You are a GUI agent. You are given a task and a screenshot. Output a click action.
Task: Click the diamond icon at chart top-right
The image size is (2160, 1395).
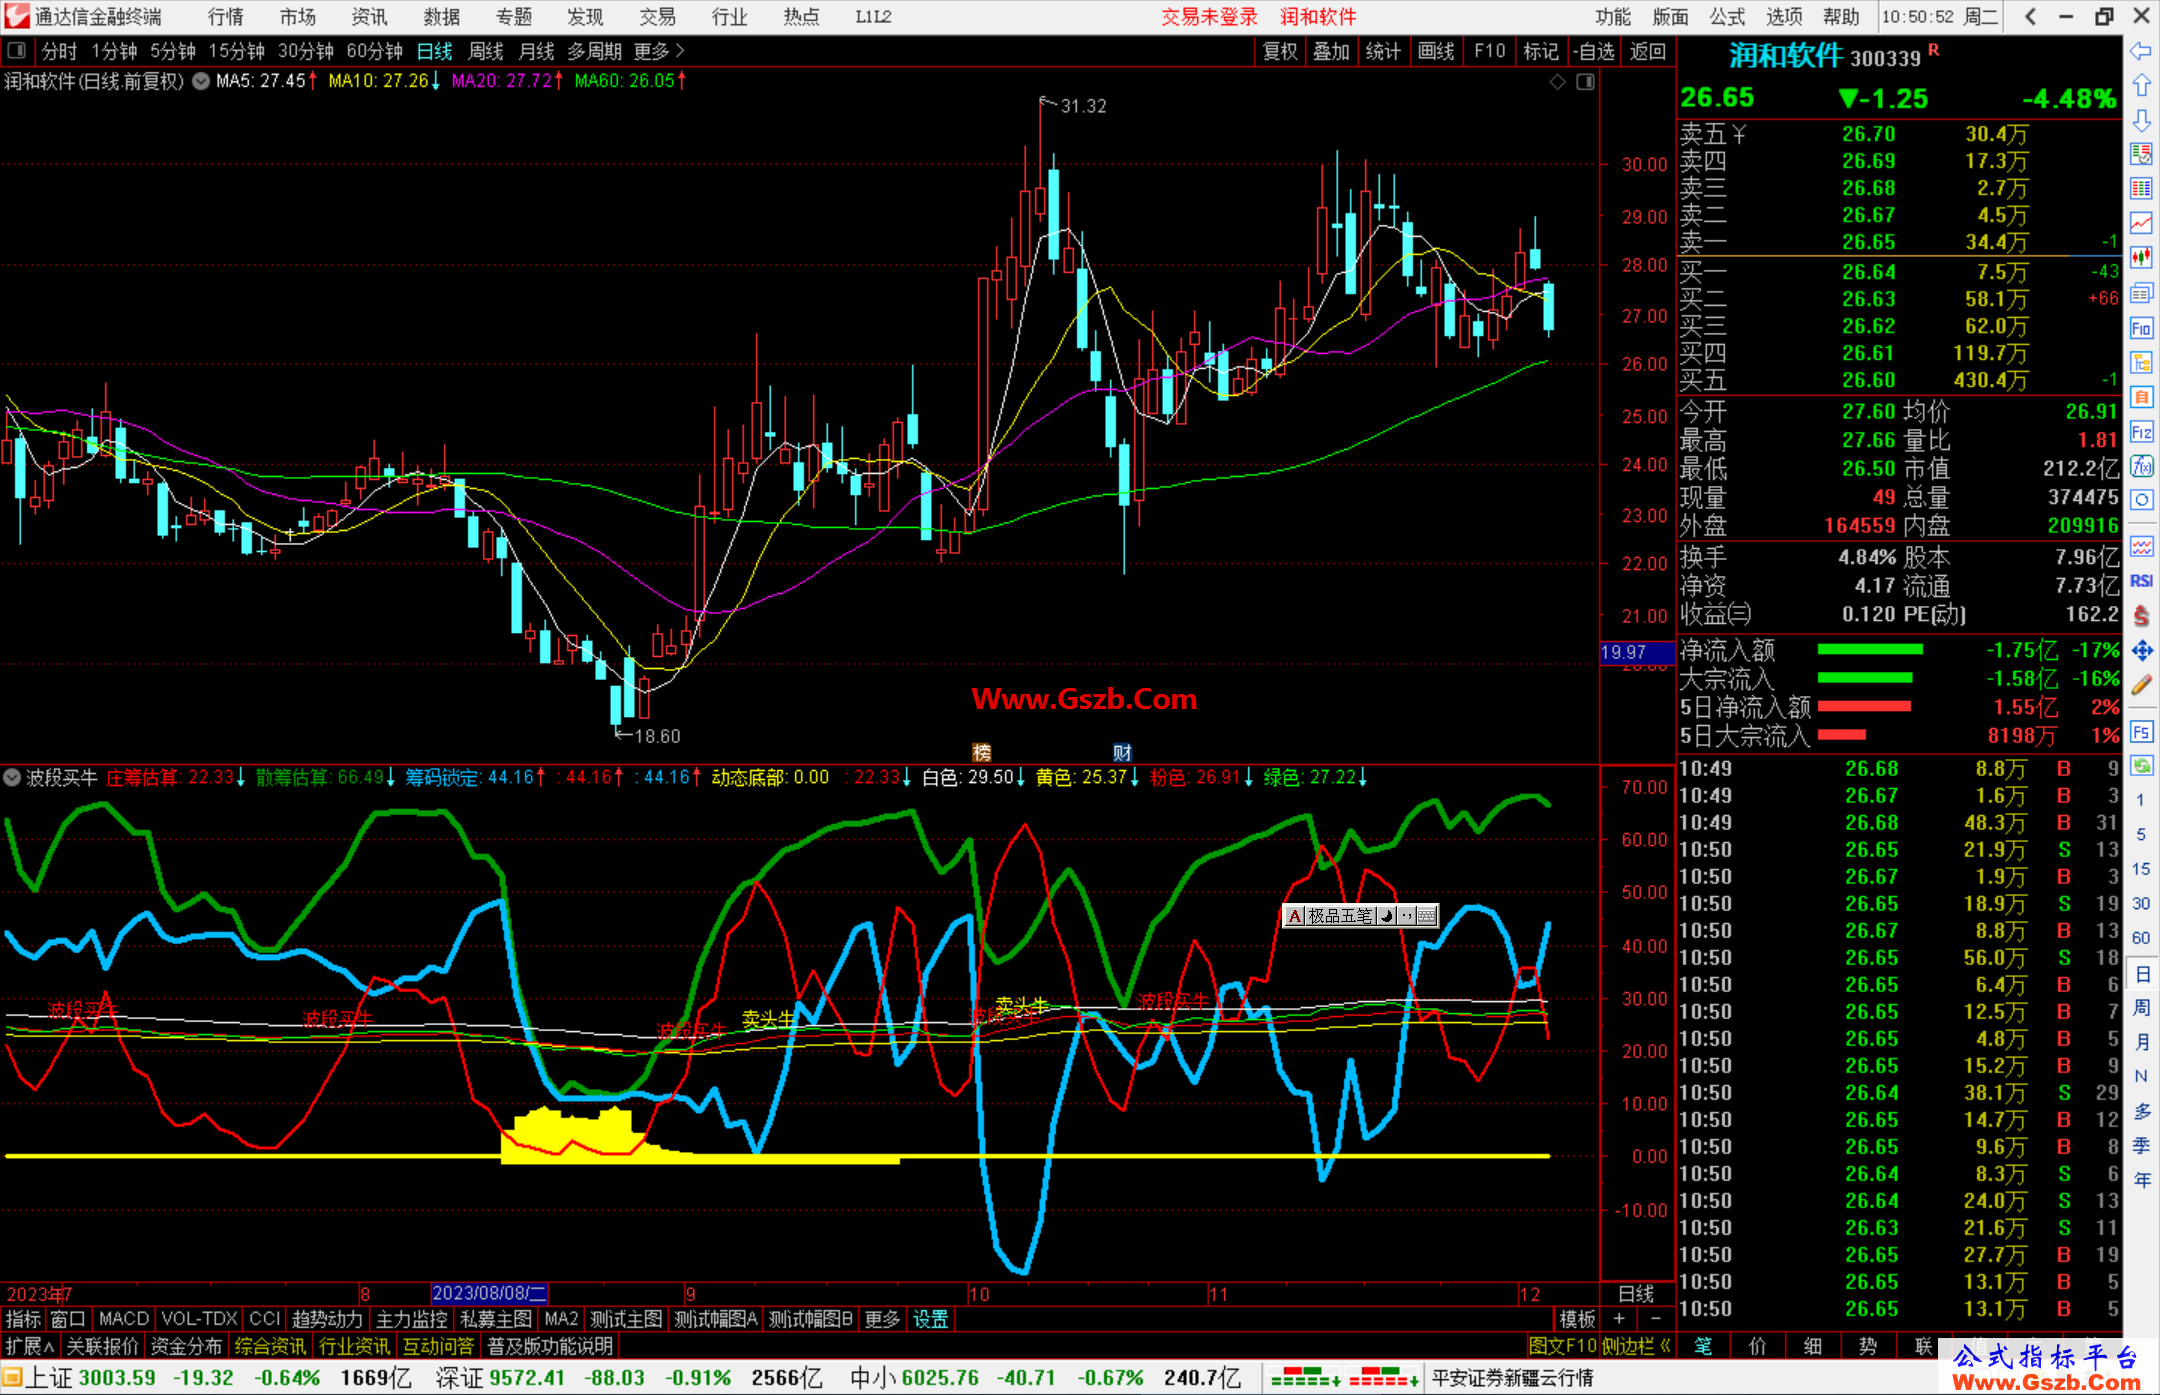[1558, 82]
